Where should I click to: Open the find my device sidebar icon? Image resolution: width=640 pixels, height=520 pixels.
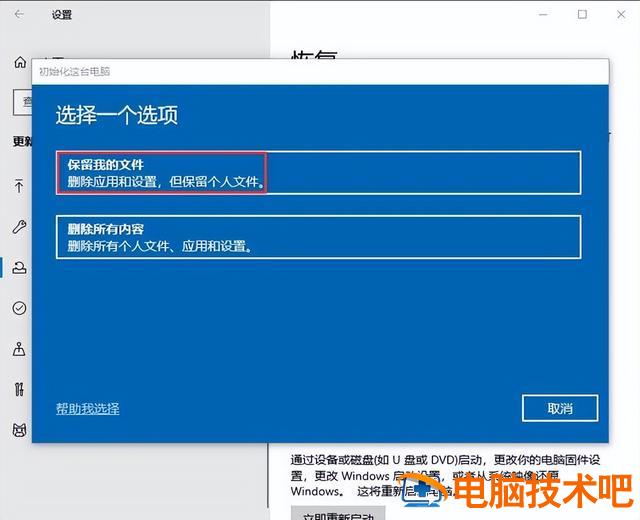(19, 349)
